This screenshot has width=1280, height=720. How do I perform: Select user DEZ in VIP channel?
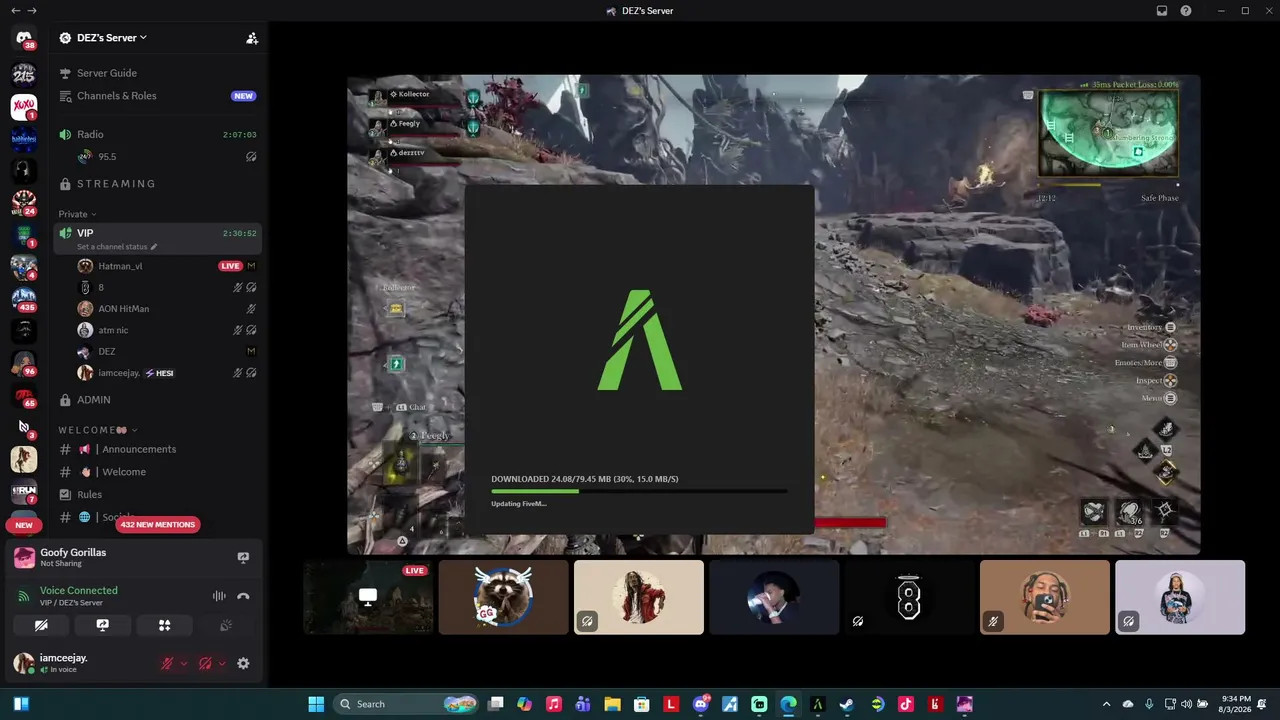click(x=166, y=352)
